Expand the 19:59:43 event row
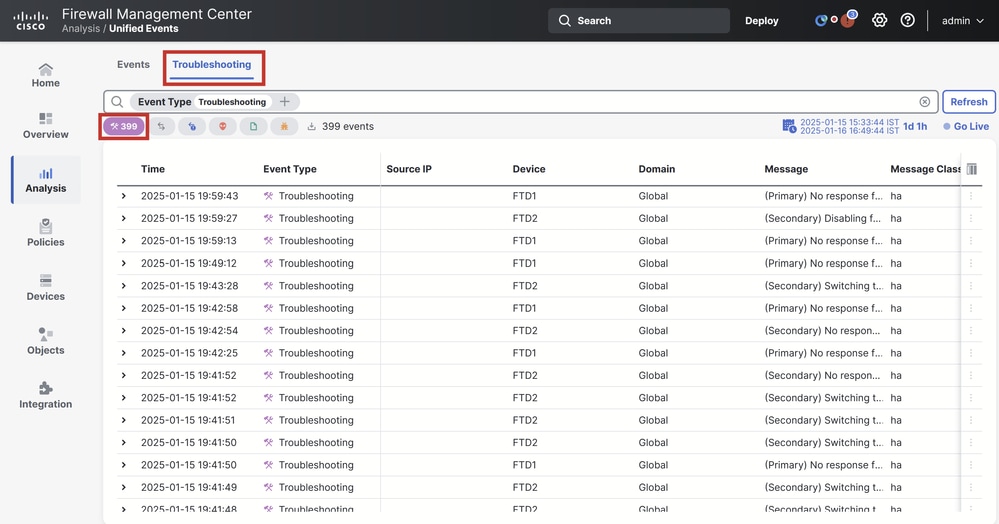This screenshot has width=999, height=524. pyautogui.click(x=124, y=196)
